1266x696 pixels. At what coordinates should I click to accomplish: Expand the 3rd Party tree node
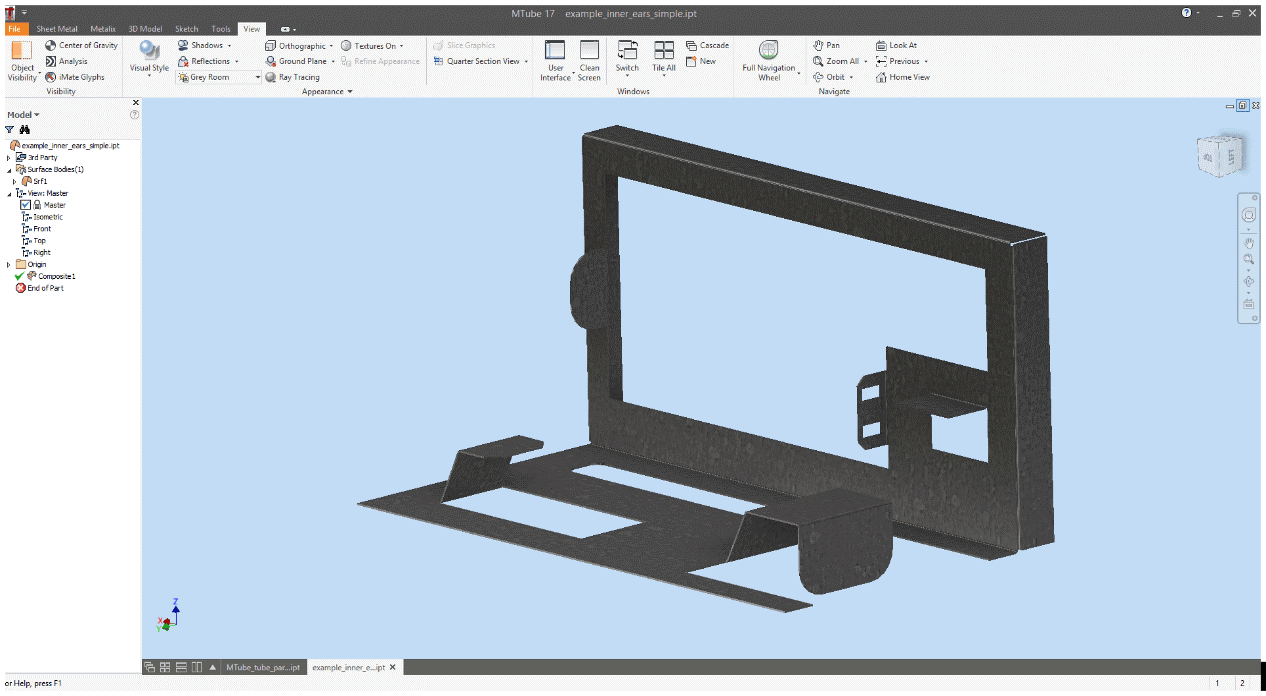tap(9, 158)
